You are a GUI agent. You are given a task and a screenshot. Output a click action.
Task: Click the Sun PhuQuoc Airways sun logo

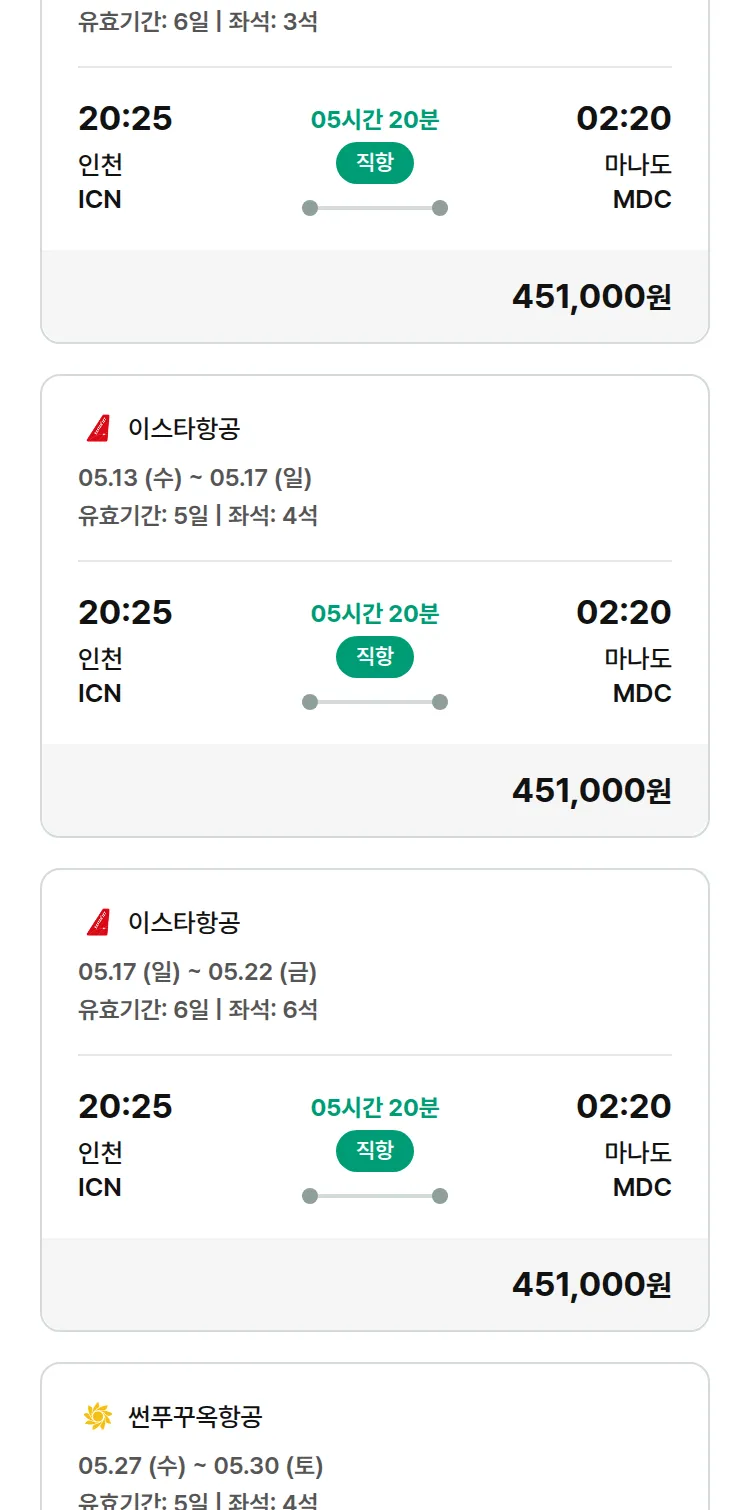click(98, 1416)
